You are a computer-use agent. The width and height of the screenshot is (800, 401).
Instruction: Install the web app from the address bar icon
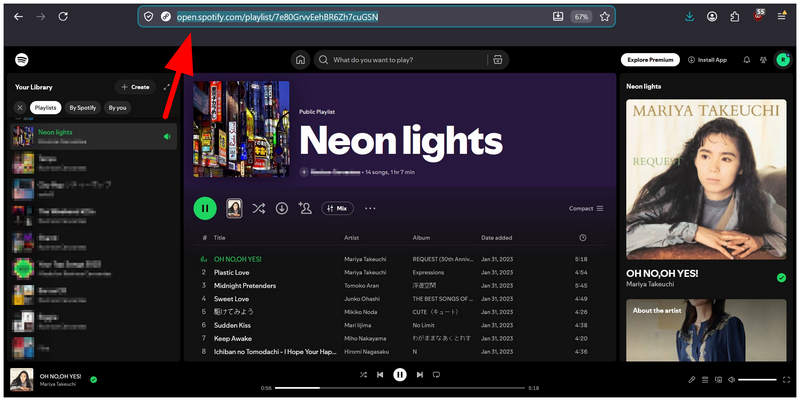pos(558,17)
